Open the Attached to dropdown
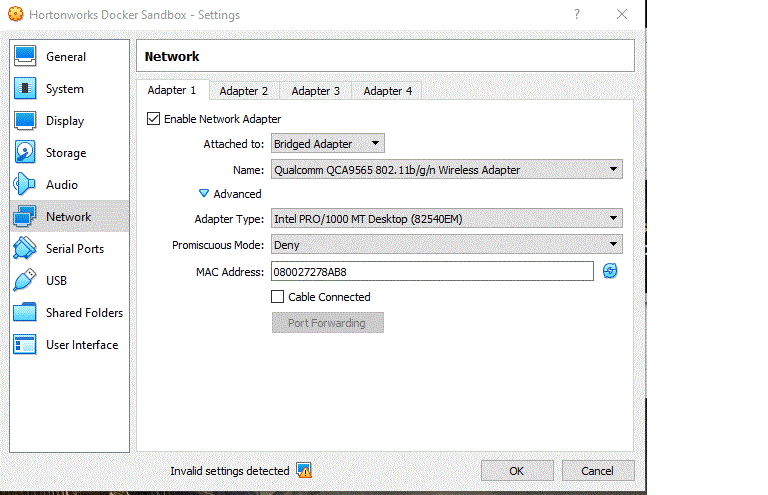Screen dimensions: 768x495 tap(328, 143)
